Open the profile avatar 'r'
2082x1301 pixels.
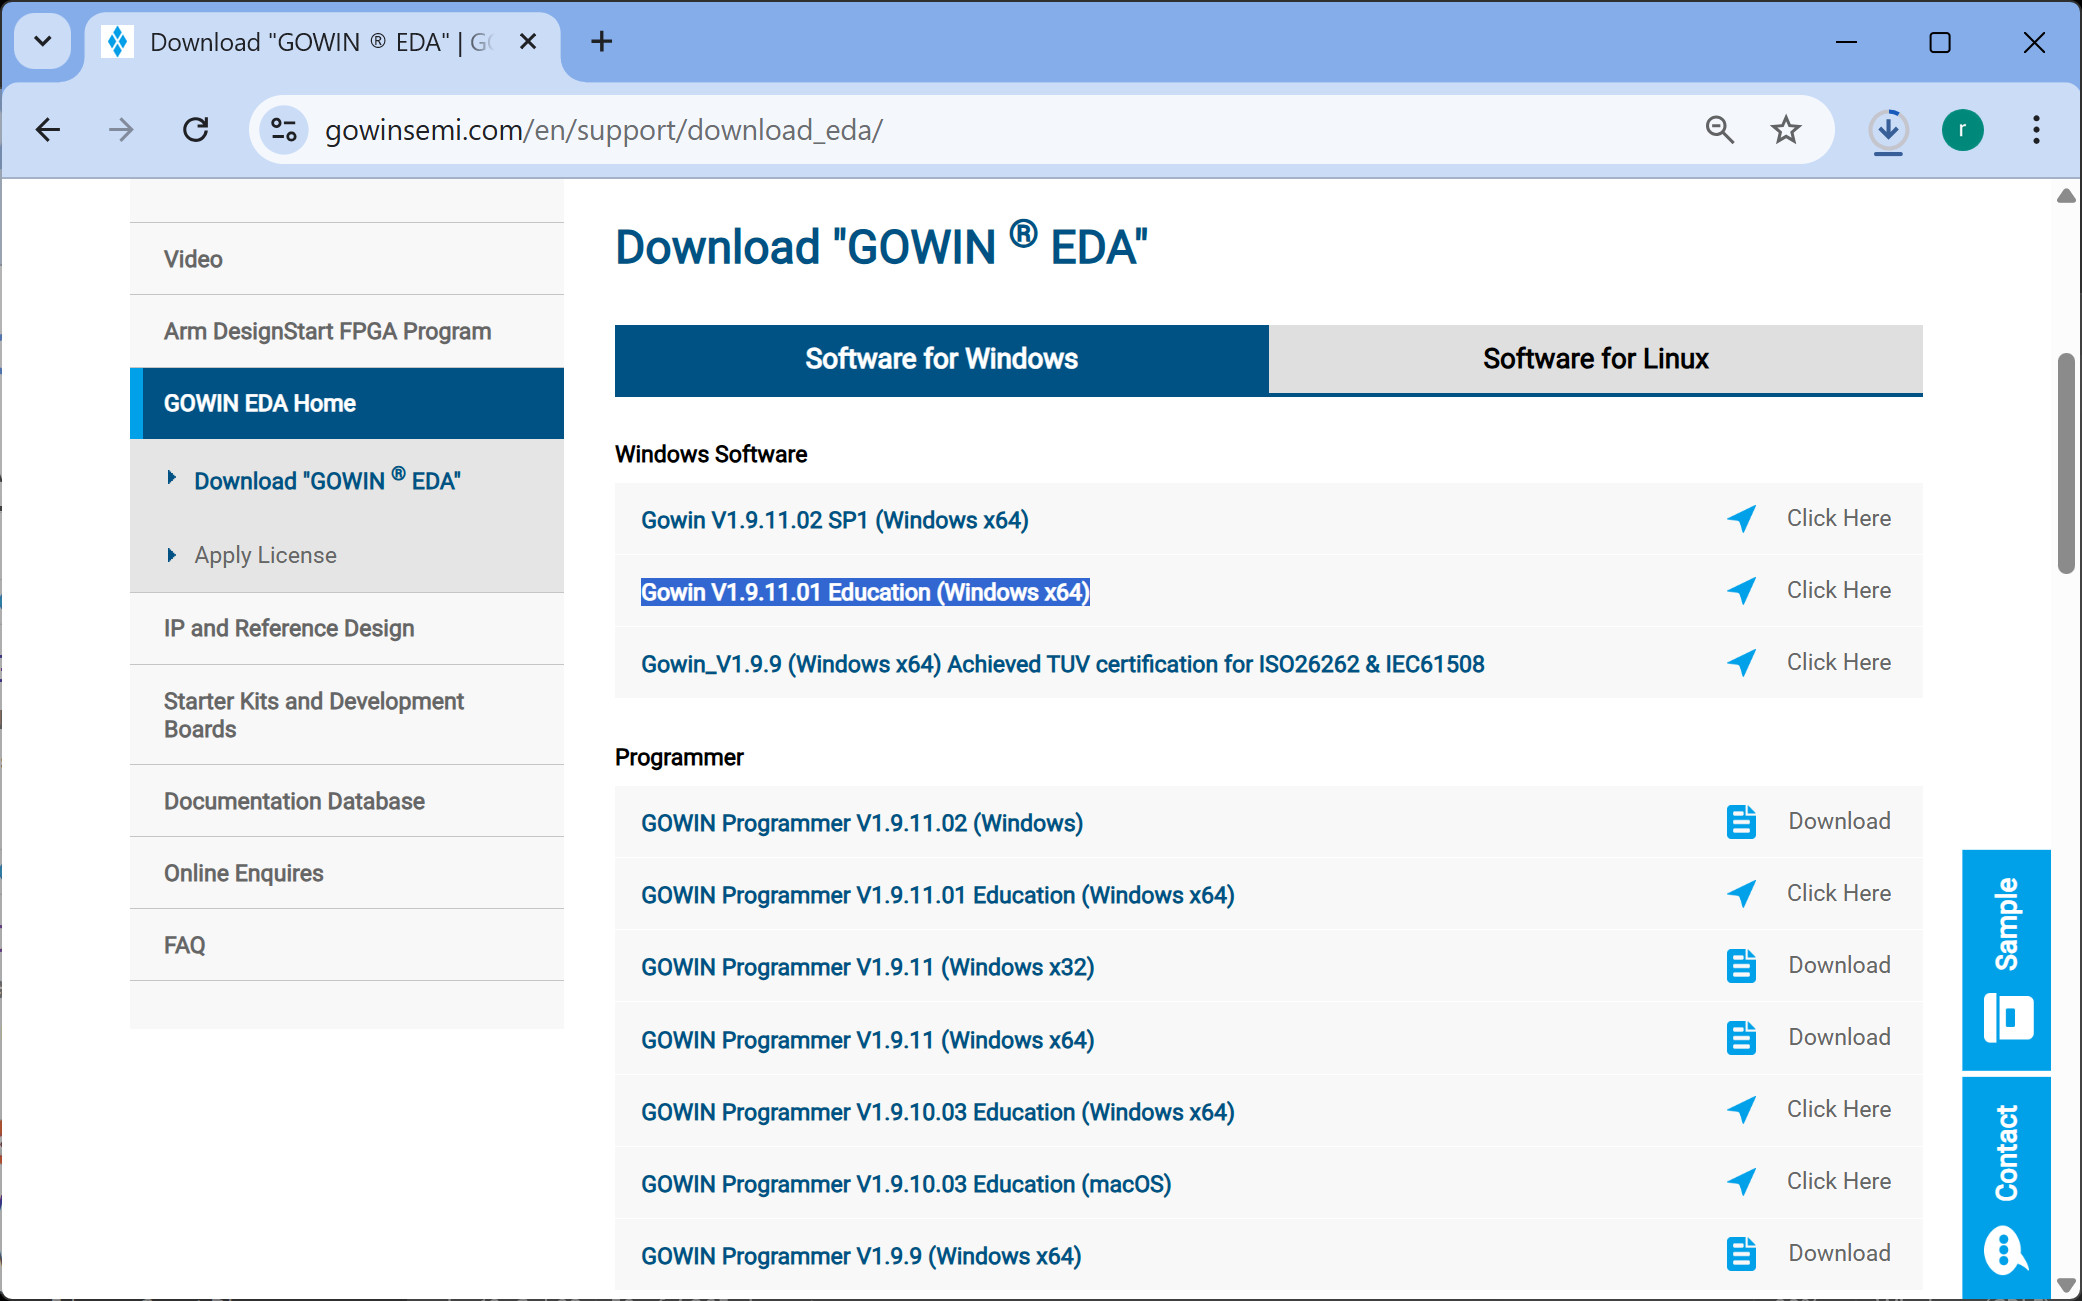[1962, 130]
